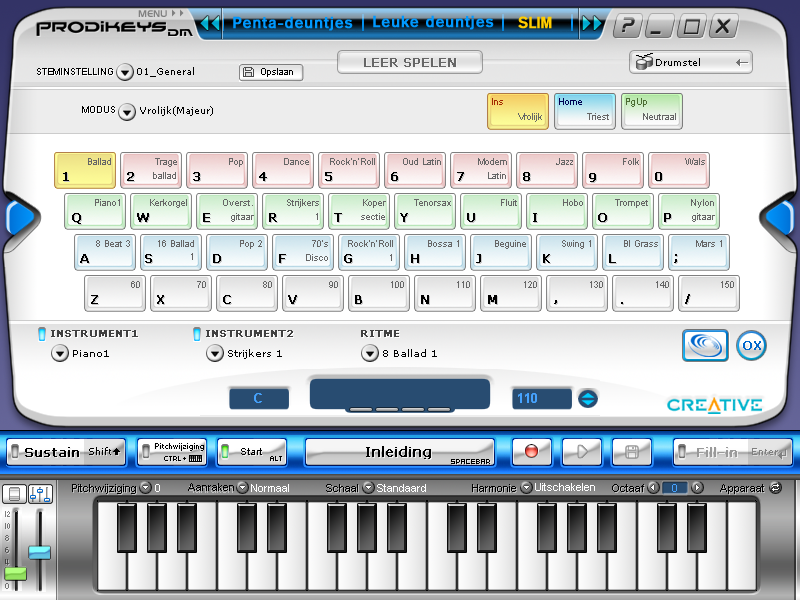Set tempo 120 with key M
800x600 pixels.
coord(511,293)
